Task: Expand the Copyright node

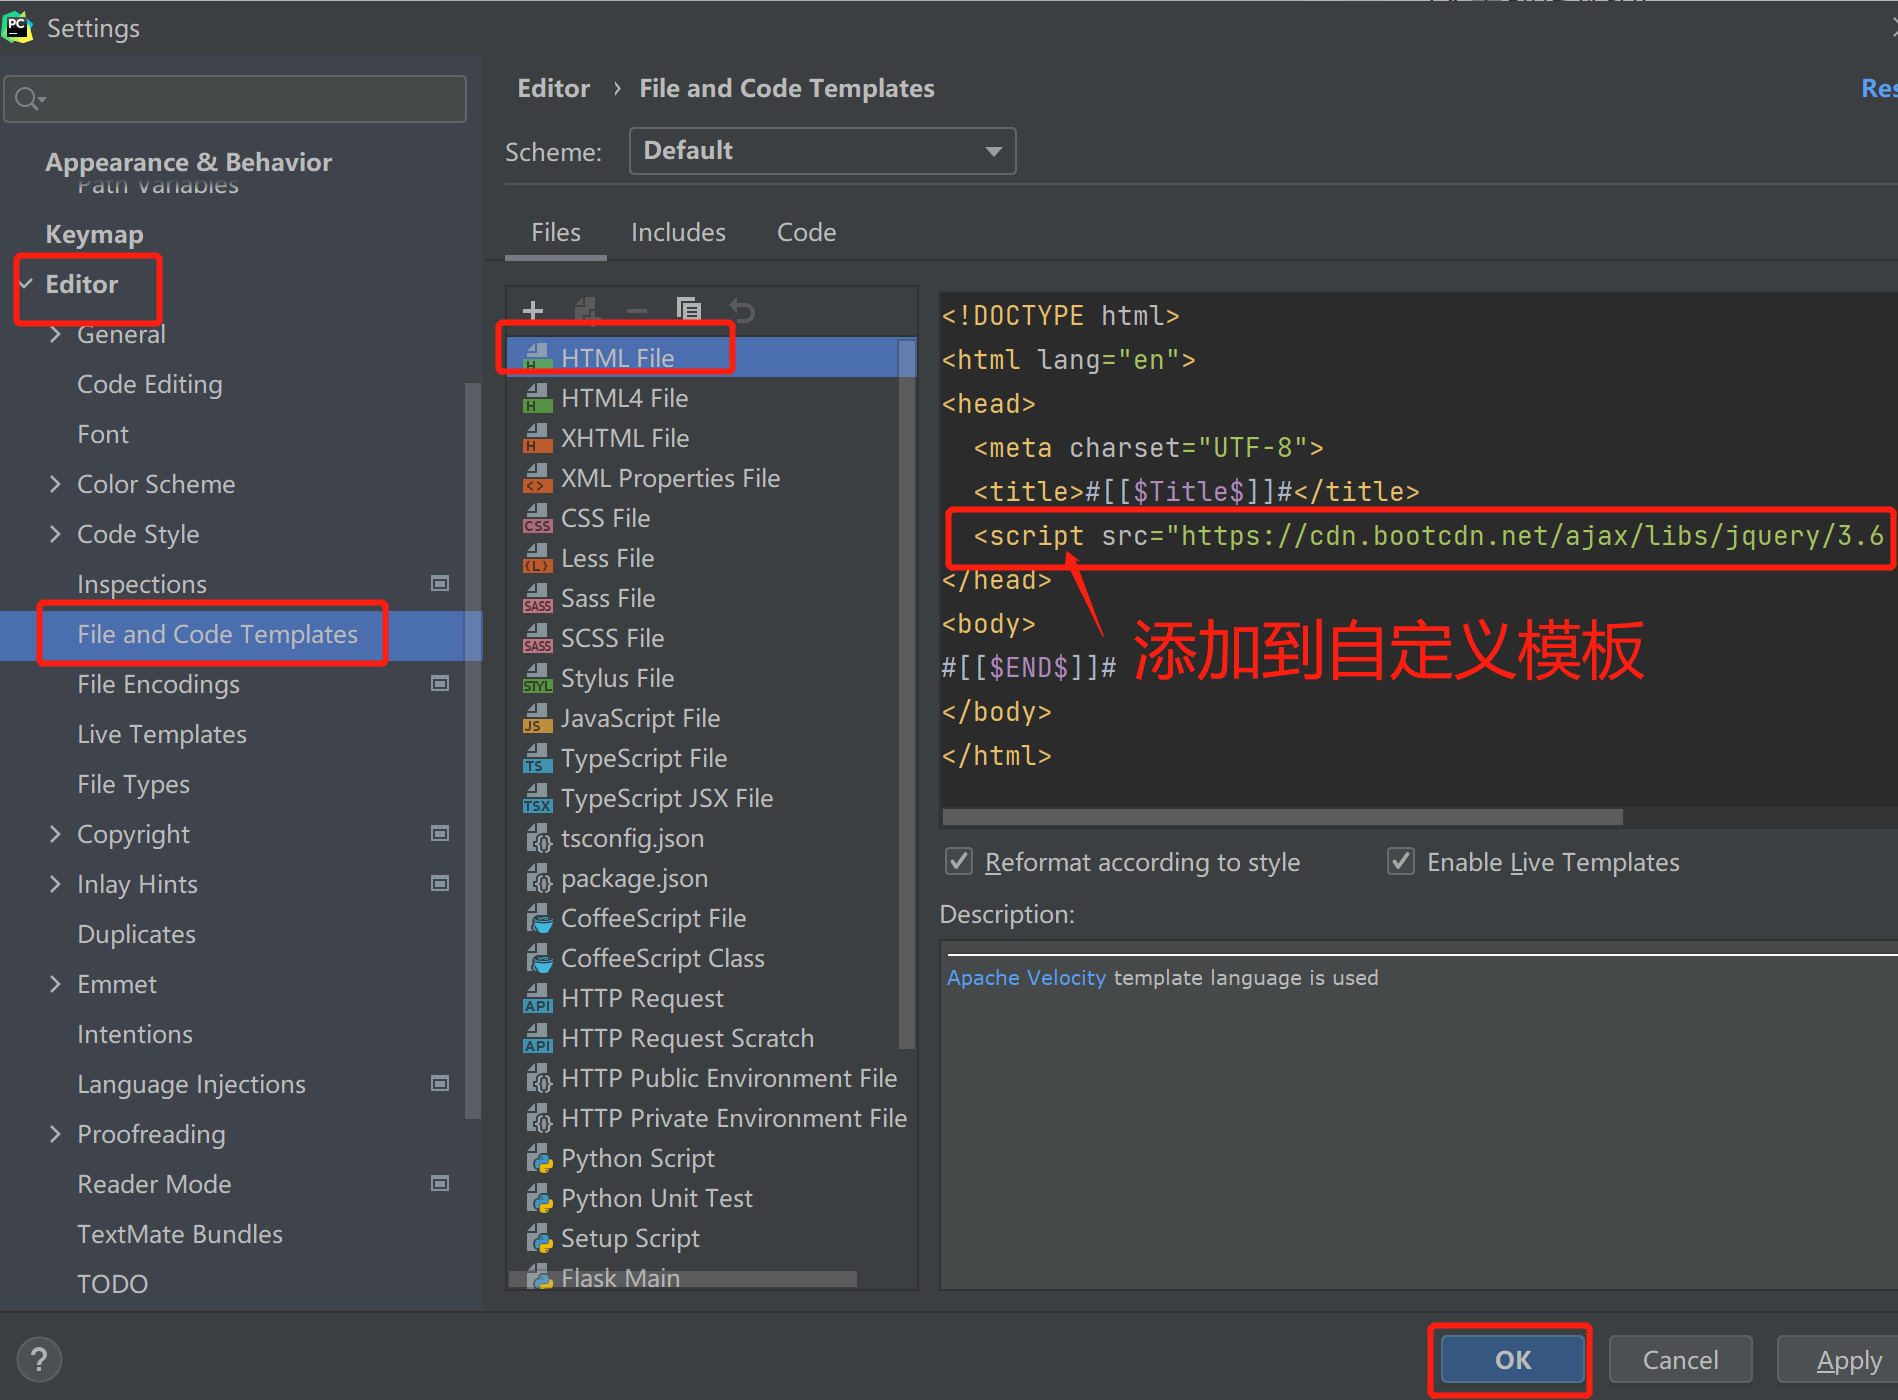Action: click(55, 834)
